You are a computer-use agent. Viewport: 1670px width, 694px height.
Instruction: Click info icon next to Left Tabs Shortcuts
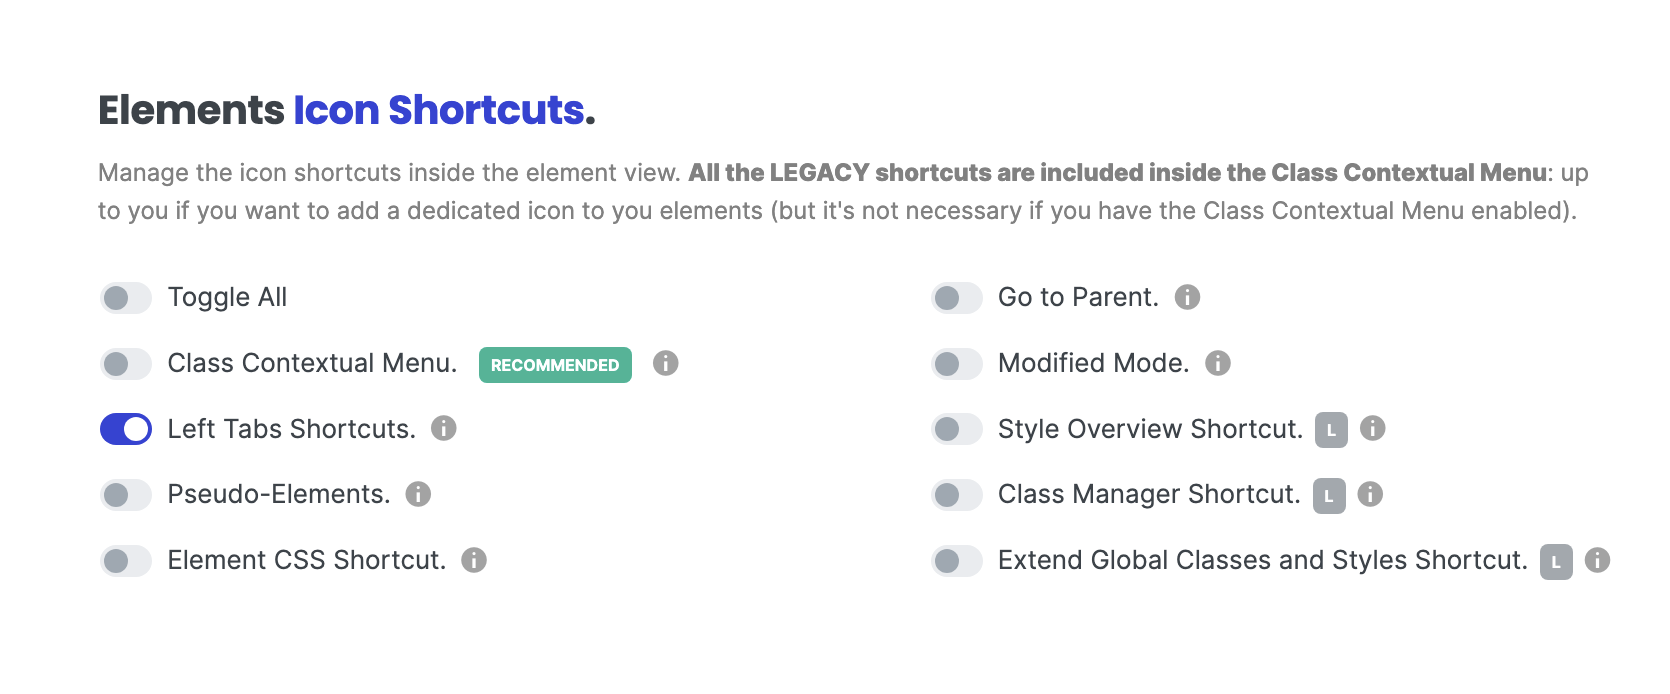click(444, 428)
